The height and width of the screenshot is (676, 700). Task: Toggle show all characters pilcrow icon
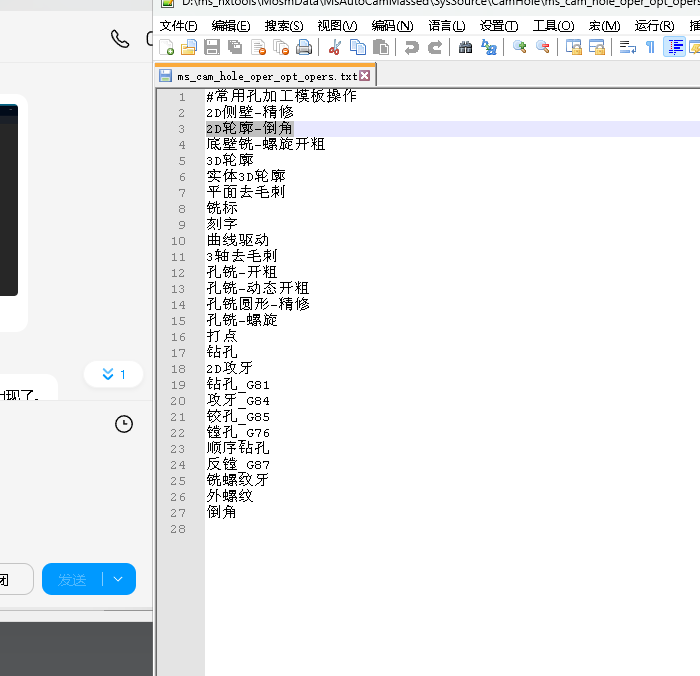point(650,47)
